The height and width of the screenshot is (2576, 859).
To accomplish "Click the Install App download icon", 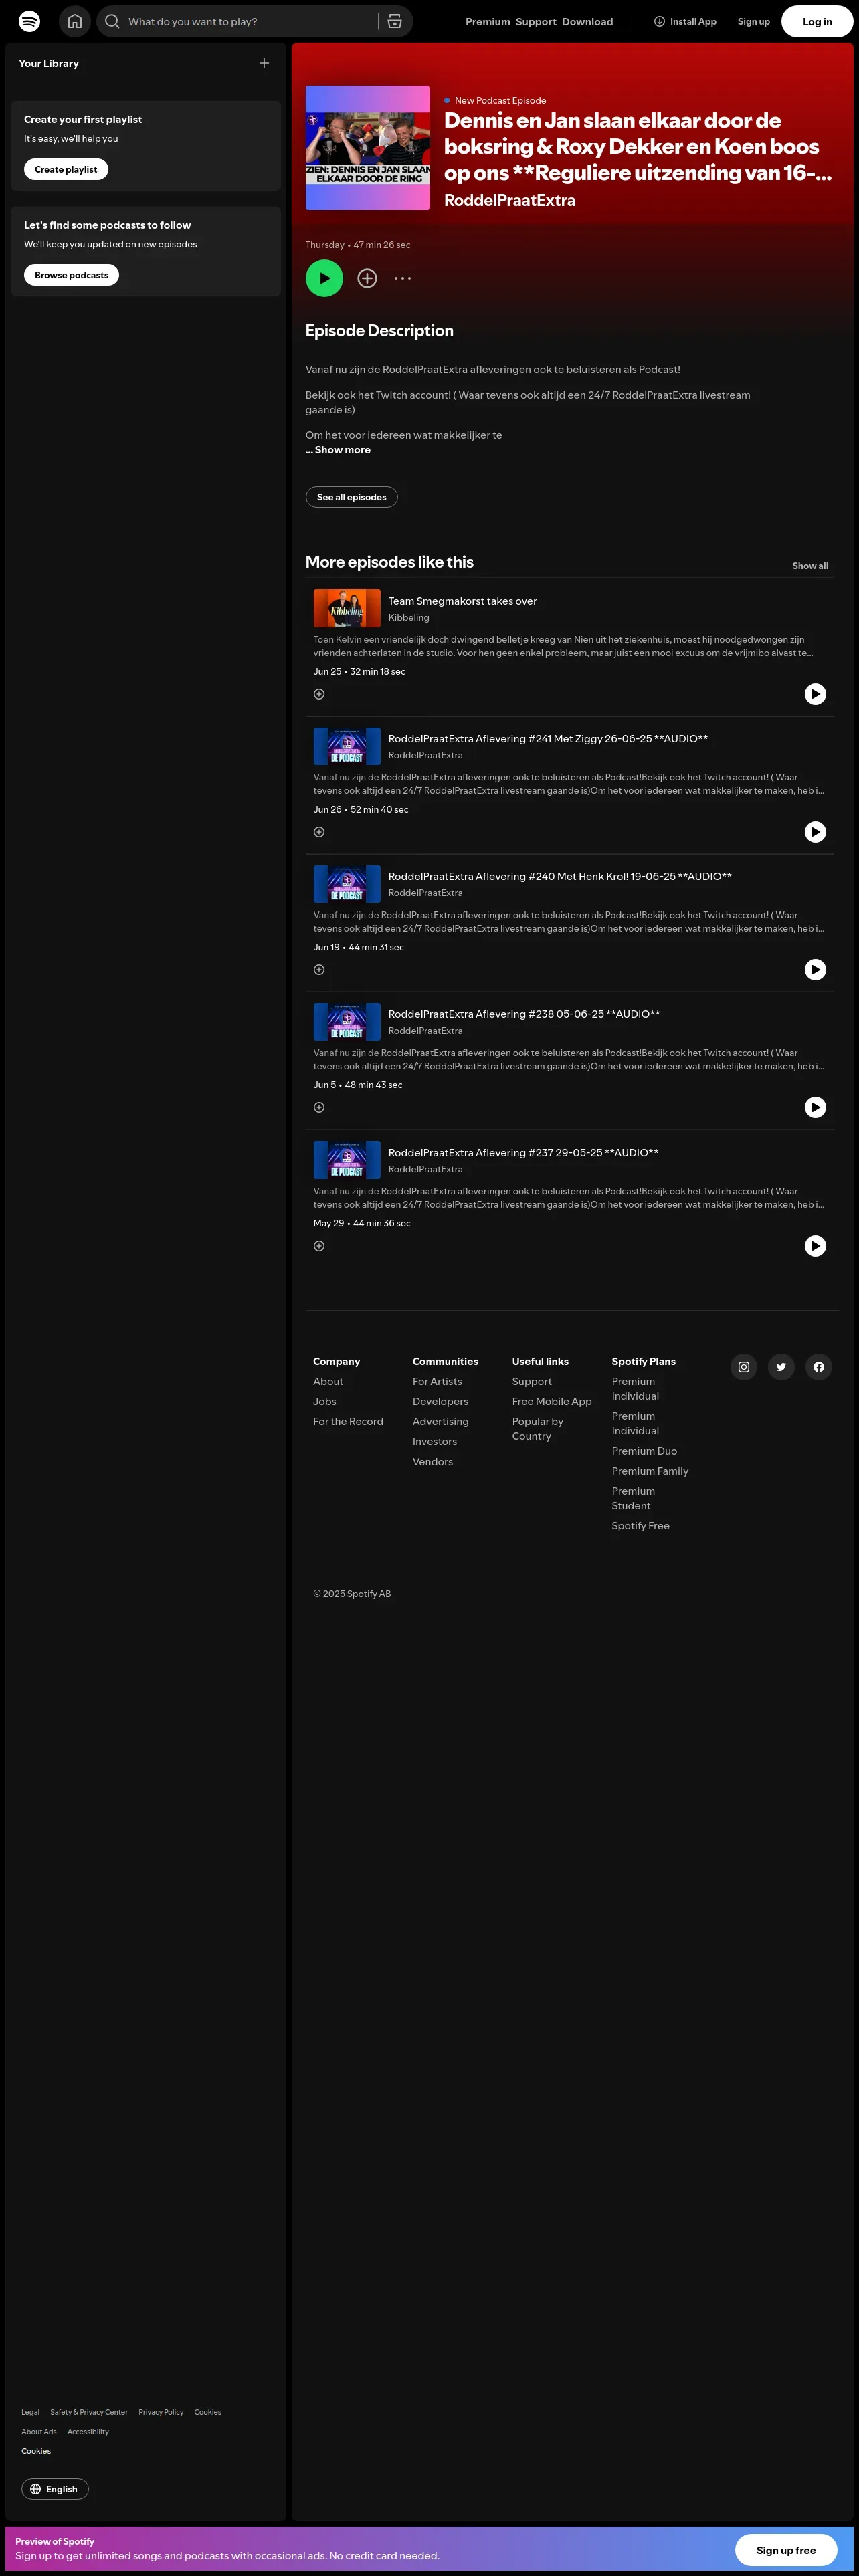I will click(659, 21).
